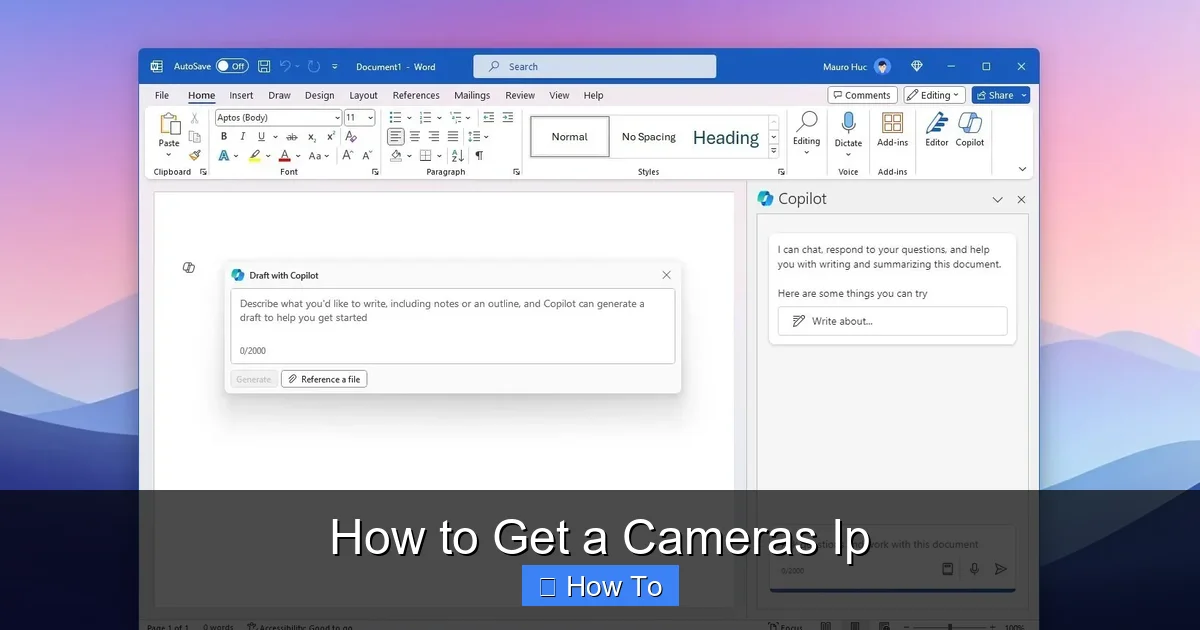This screenshot has height=630, width=1200.
Task: Click Write about... suggestion
Action: [892, 321]
